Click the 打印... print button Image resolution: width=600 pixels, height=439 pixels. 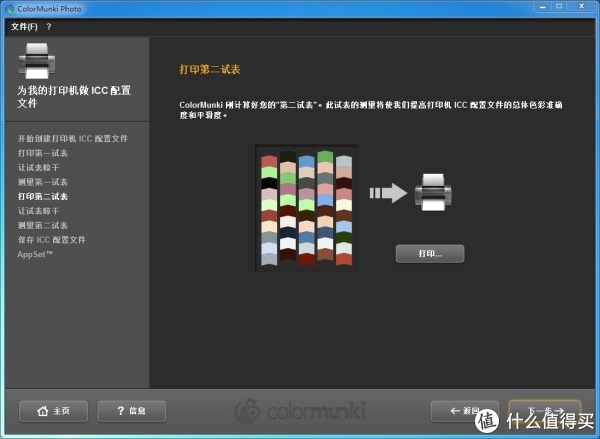click(430, 254)
